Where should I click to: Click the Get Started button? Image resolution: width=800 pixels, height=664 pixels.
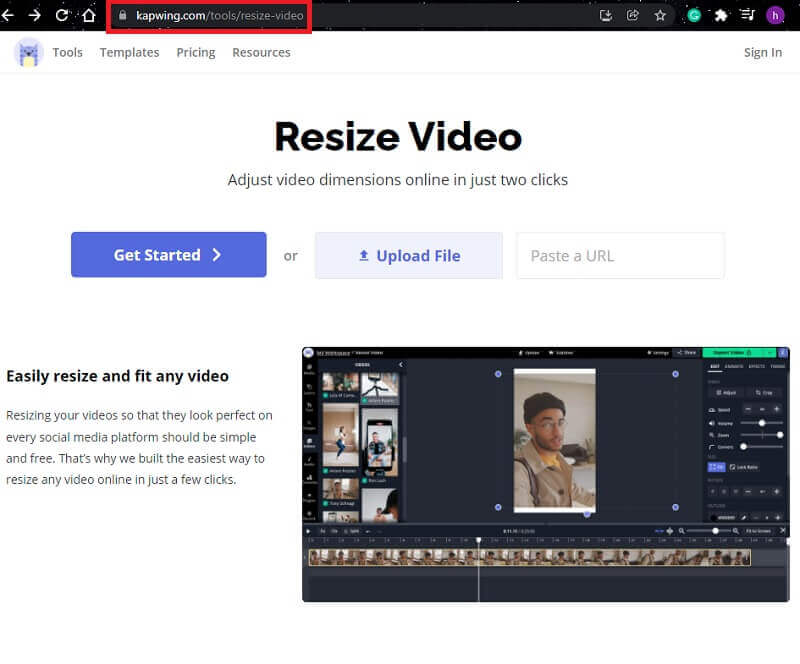click(169, 255)
